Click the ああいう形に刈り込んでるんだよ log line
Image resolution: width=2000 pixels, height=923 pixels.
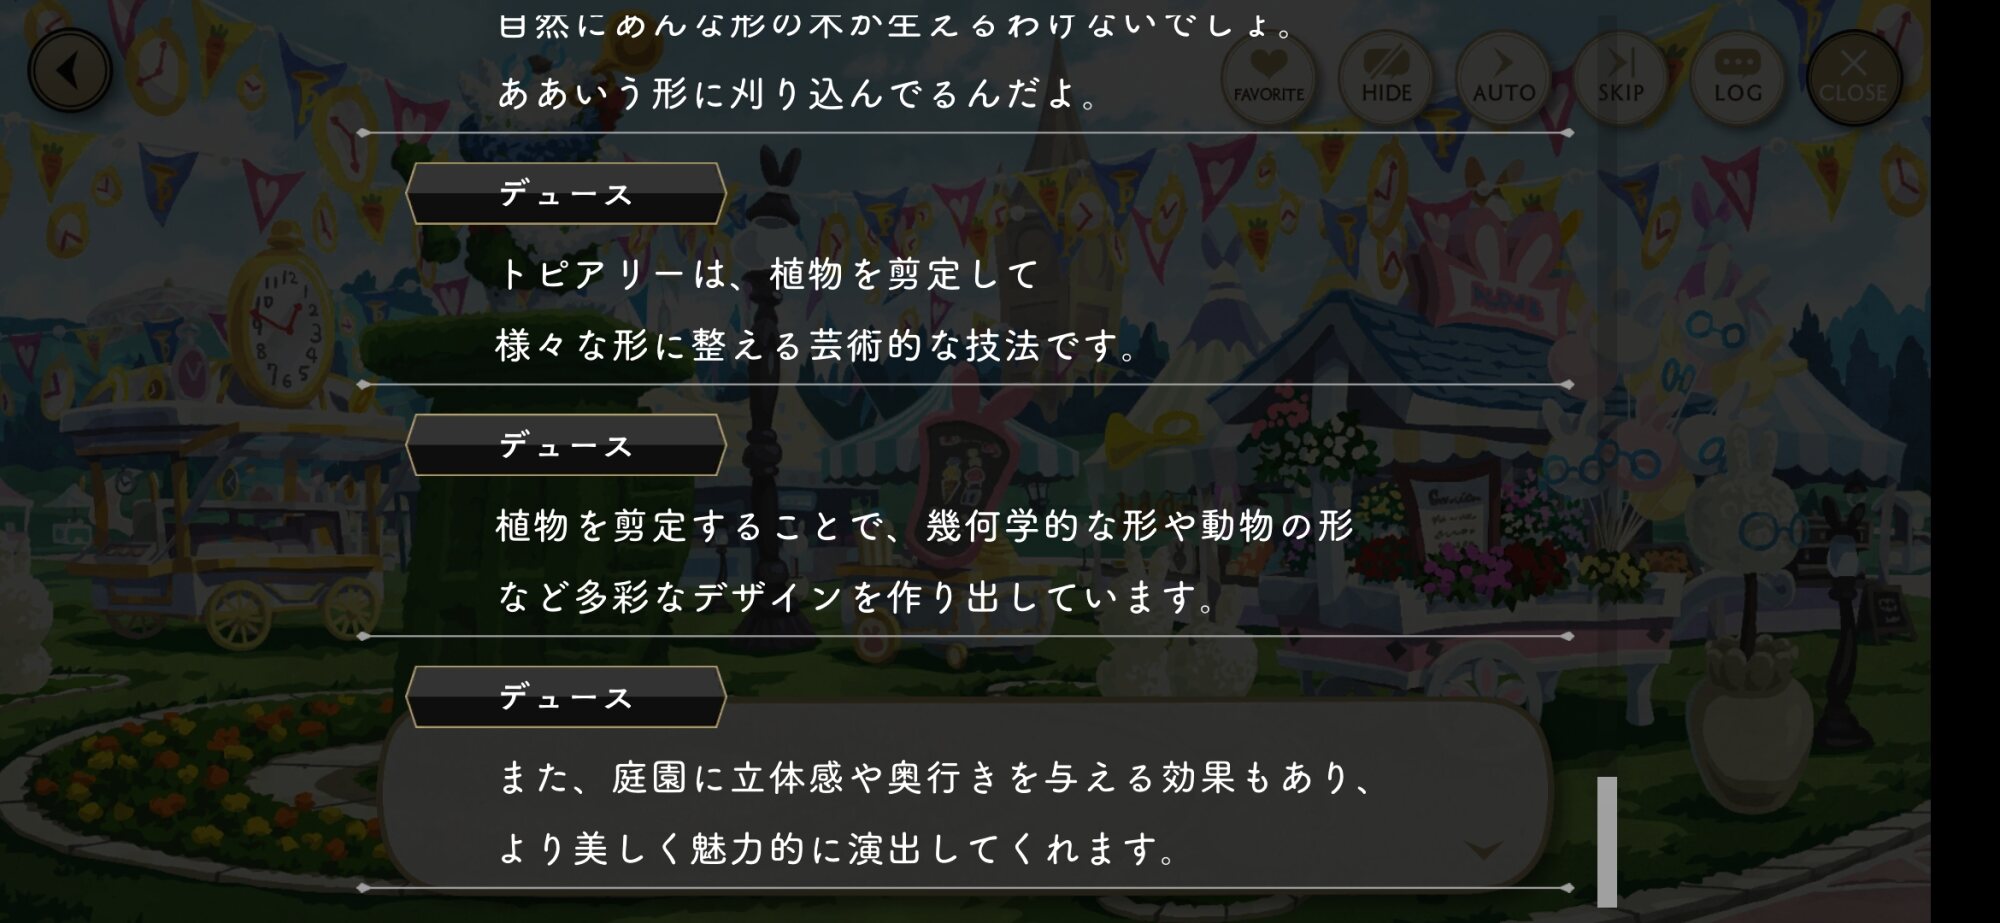[798, 94]
